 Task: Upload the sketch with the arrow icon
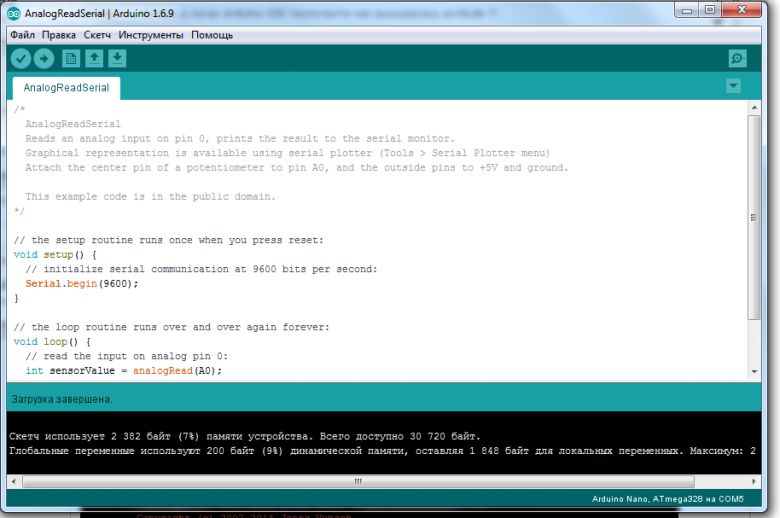click(x=44, y=59)
